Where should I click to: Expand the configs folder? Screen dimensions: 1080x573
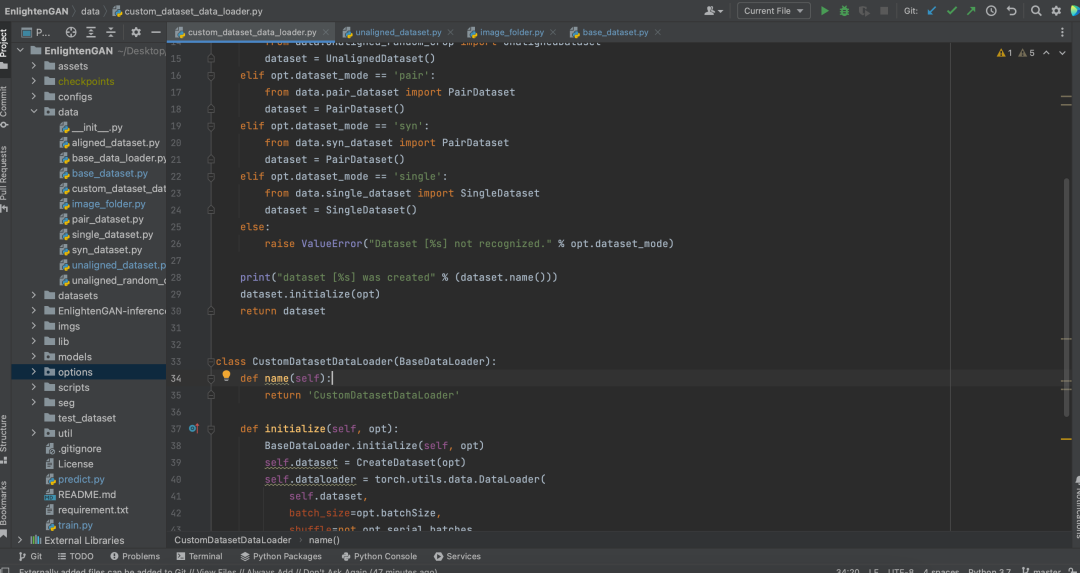click(34, 96)
